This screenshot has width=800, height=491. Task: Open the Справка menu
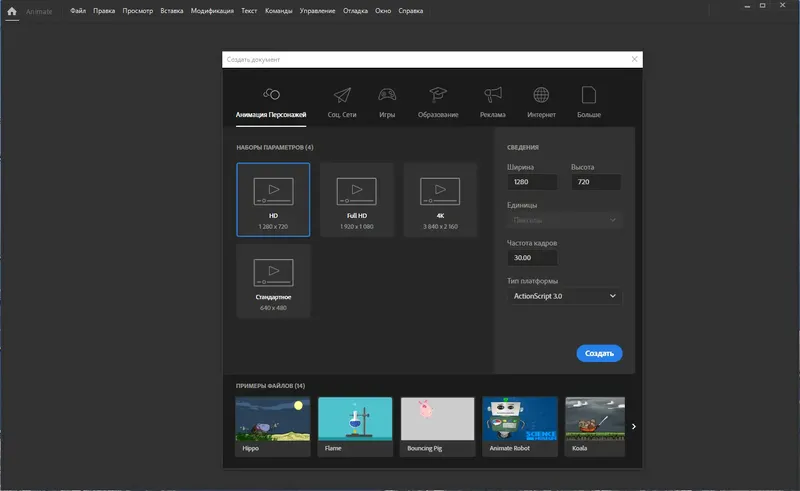point(411,11)
